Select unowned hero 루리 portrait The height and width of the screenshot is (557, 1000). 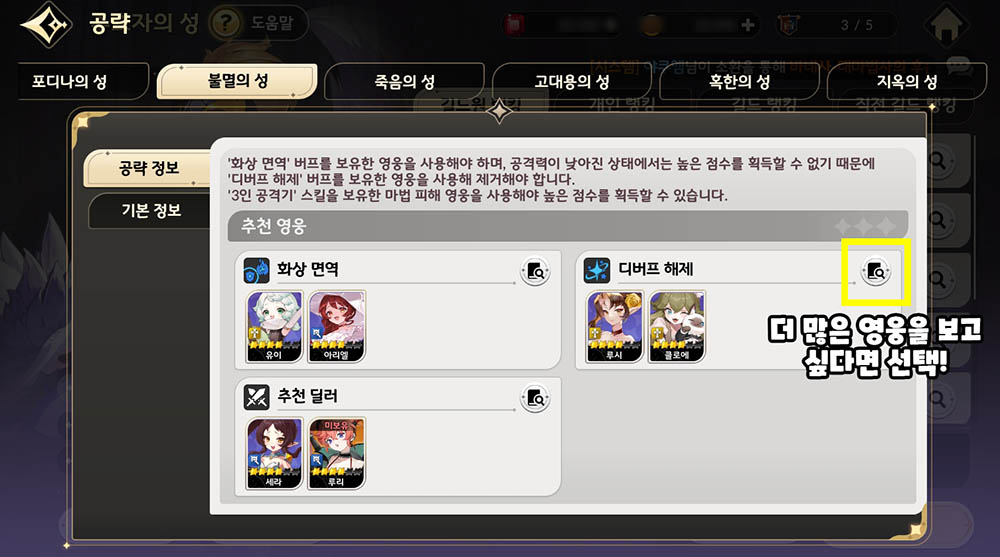(x=337, y=453)
